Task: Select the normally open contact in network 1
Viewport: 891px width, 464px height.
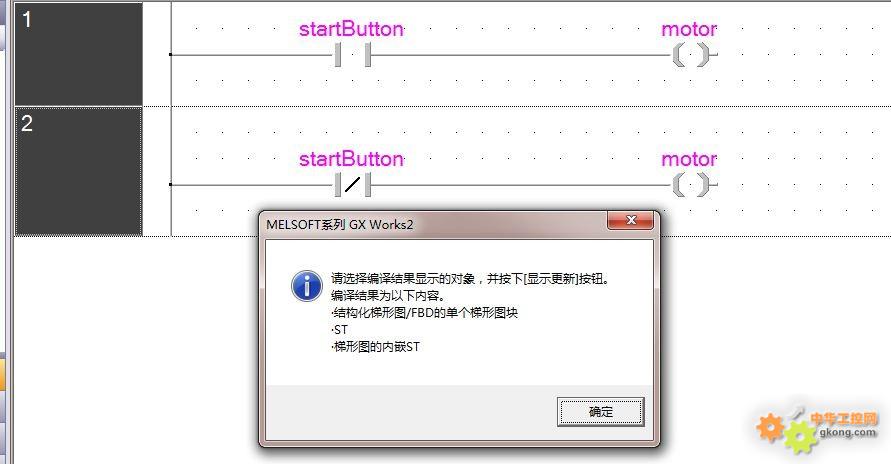Action: pos(352,55)
